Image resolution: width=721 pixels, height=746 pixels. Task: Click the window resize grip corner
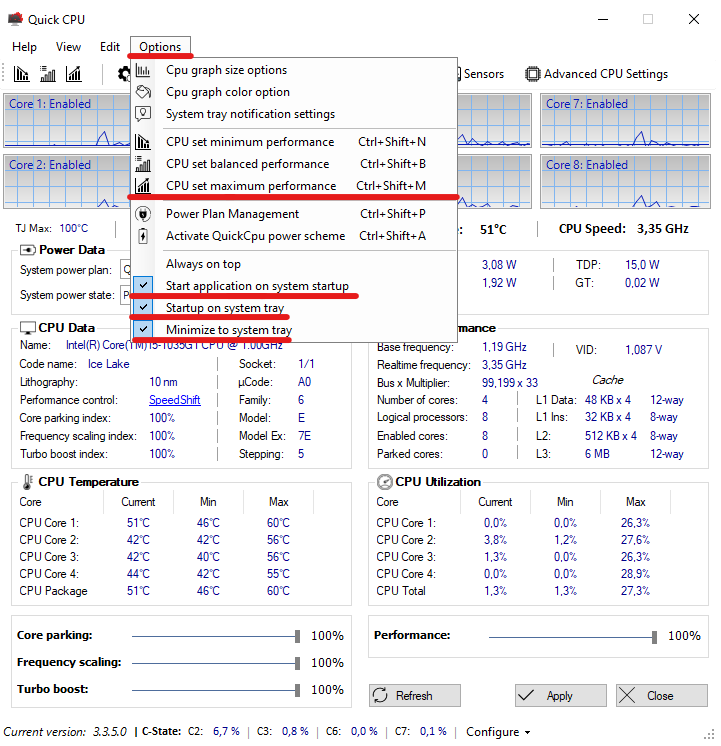point(709,734)
